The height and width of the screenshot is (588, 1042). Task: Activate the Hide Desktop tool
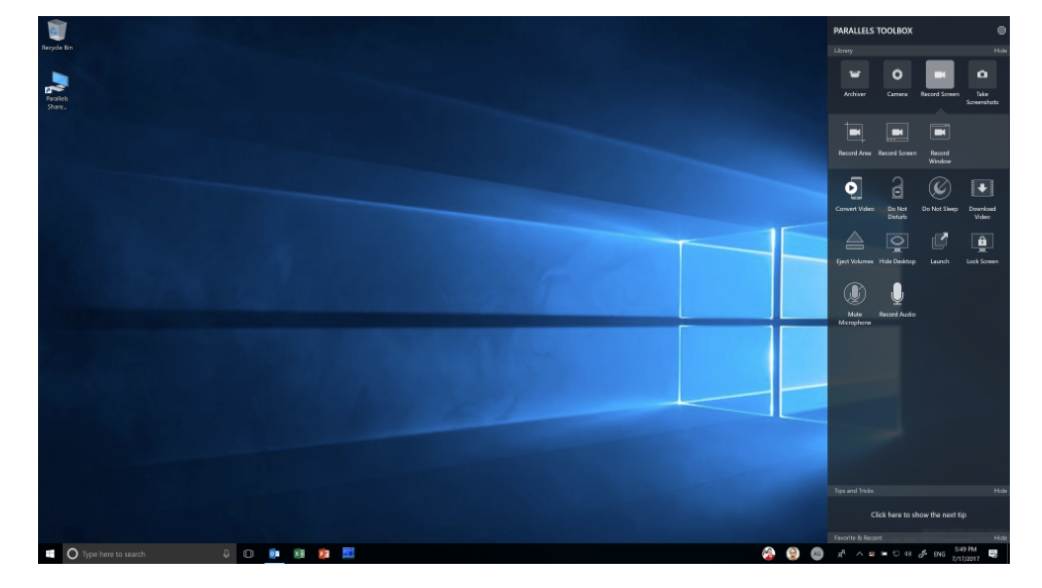point(897,248)
